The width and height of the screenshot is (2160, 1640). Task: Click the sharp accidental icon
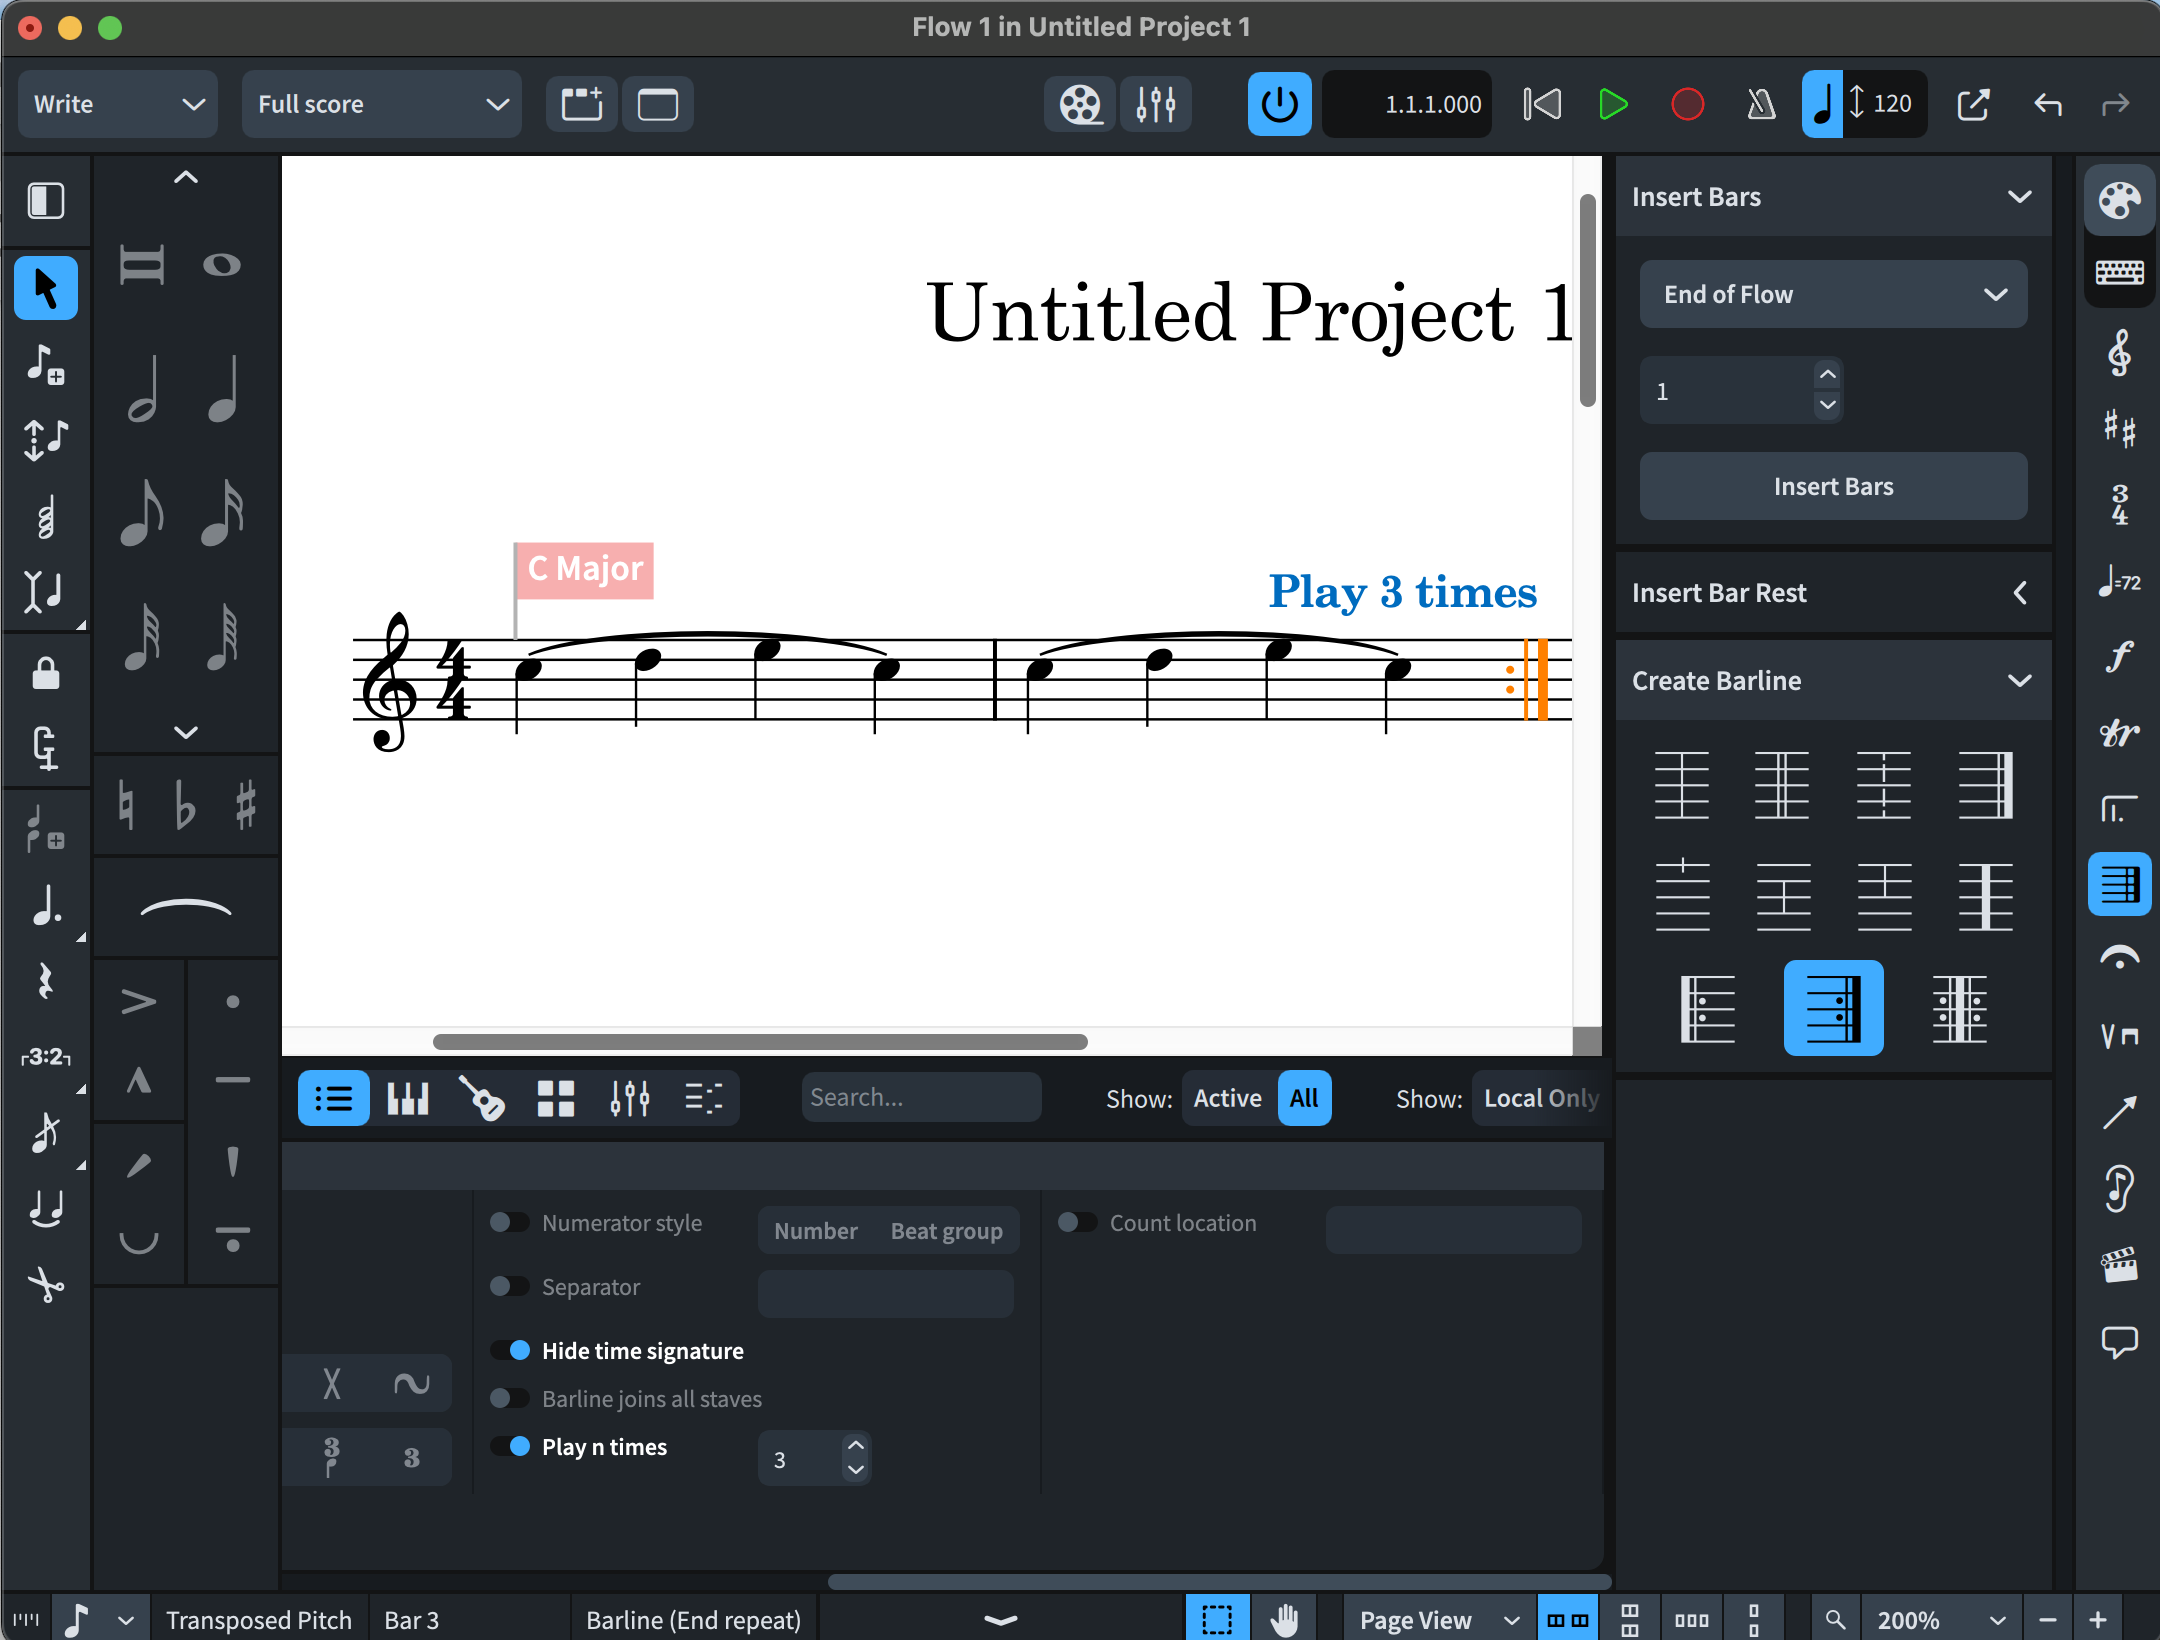[x=246, y=805]
